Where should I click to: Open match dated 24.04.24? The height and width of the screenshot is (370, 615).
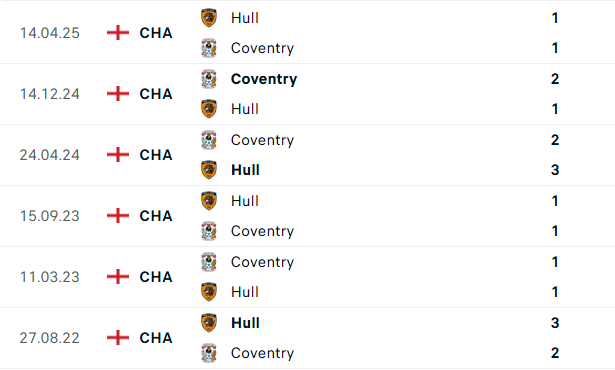[x=308, y=155]
